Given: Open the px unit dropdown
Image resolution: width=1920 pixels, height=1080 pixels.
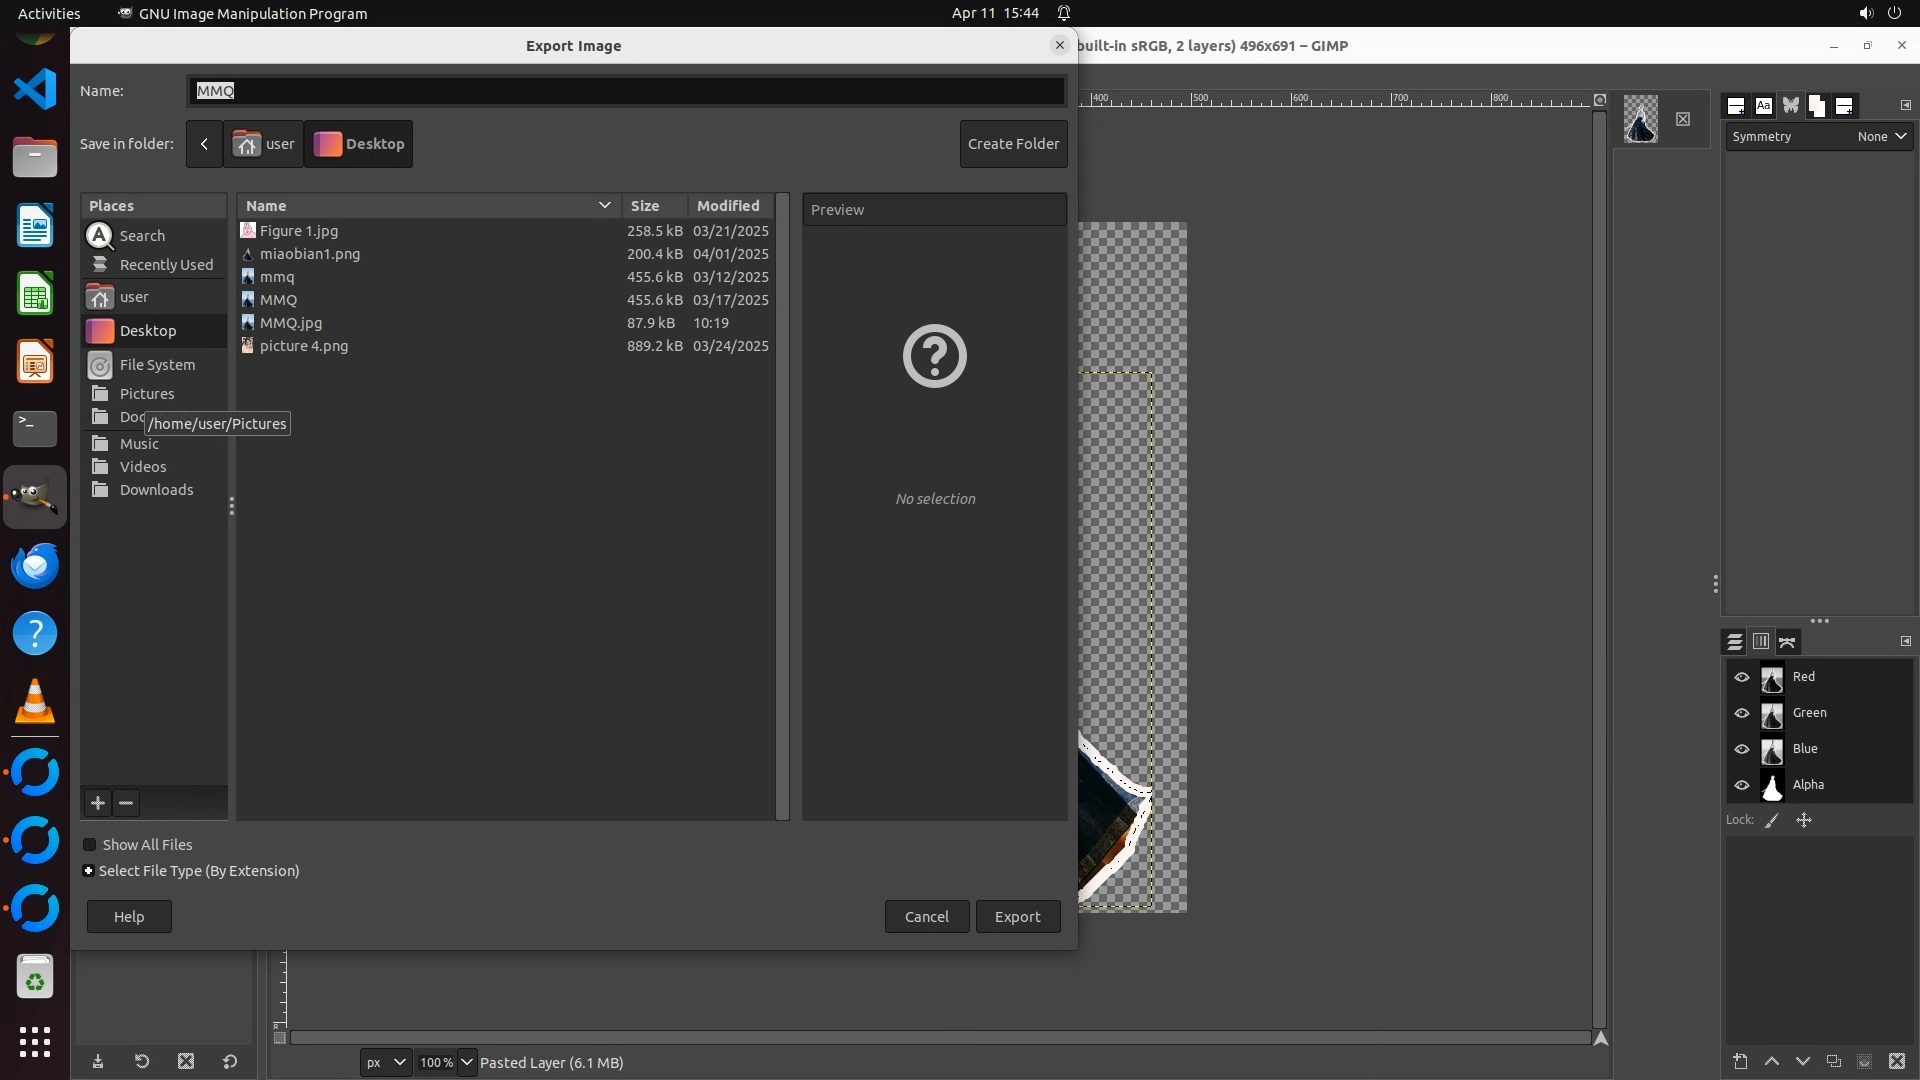Looking at the screenshot, I should point(385,1062).
